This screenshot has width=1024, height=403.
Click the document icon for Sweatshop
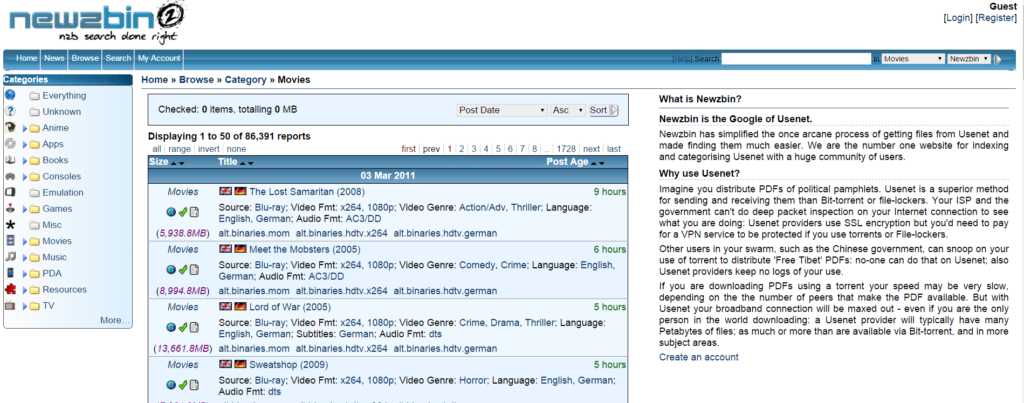194,384
